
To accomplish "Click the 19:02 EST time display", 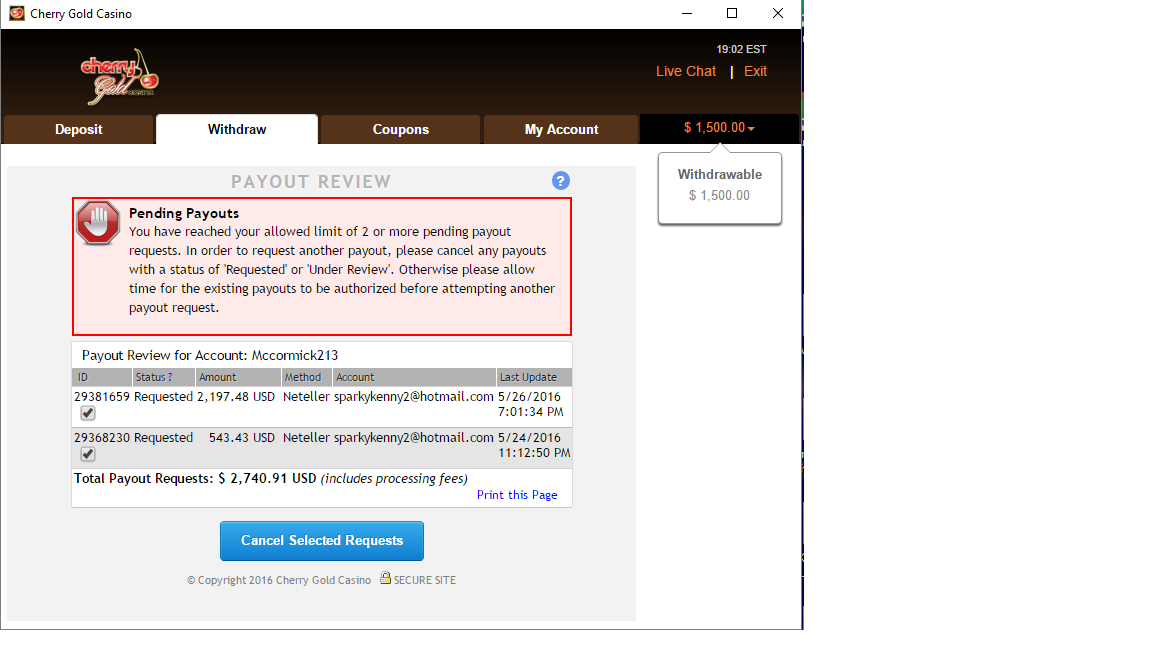I will pyautogui.click(x=741, y=49).
